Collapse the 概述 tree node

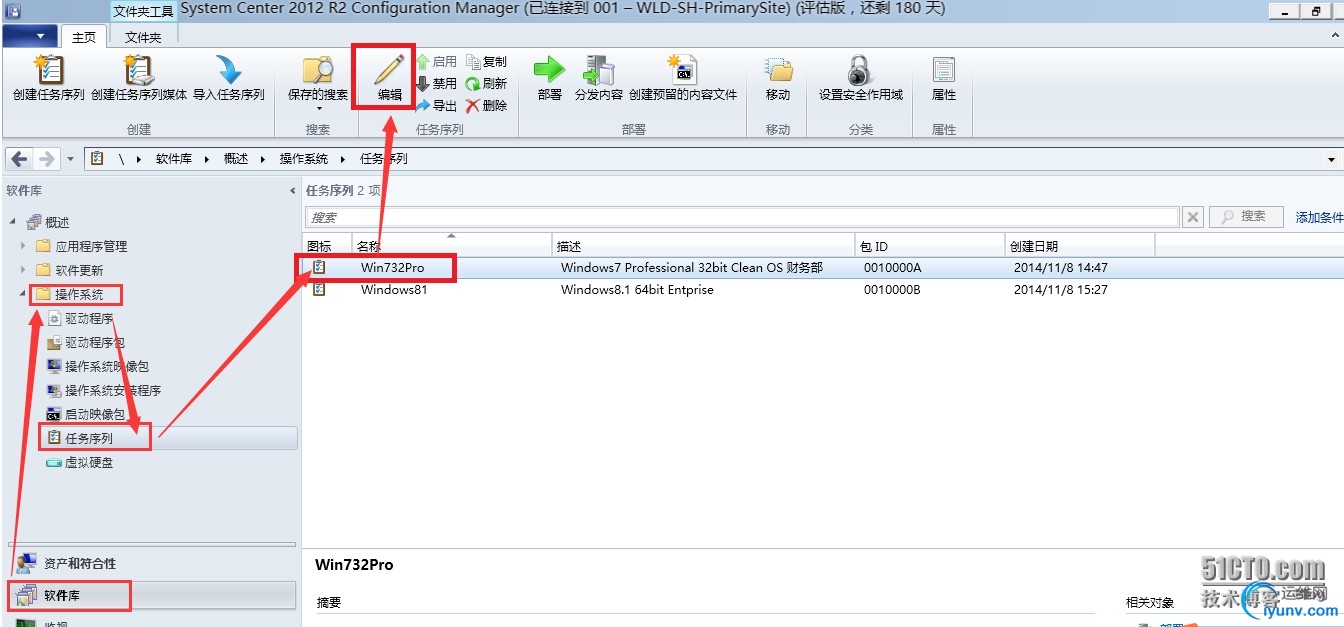pos(13,222)
